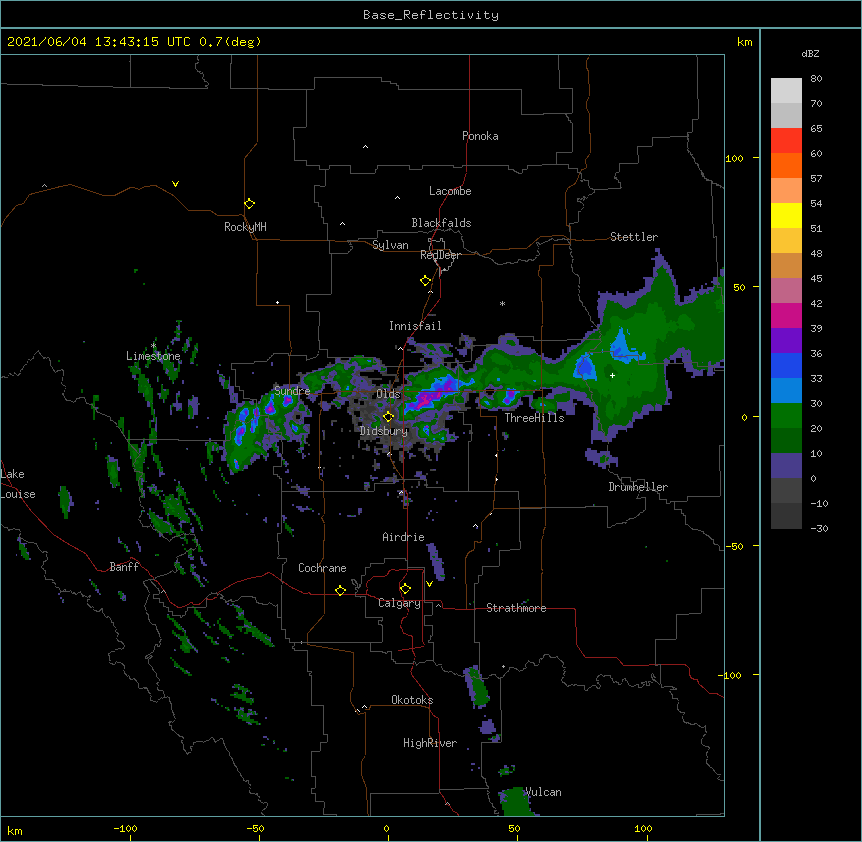Click the Banff label
This screenshot has width=862, height=842.
[x=124, y=567]
